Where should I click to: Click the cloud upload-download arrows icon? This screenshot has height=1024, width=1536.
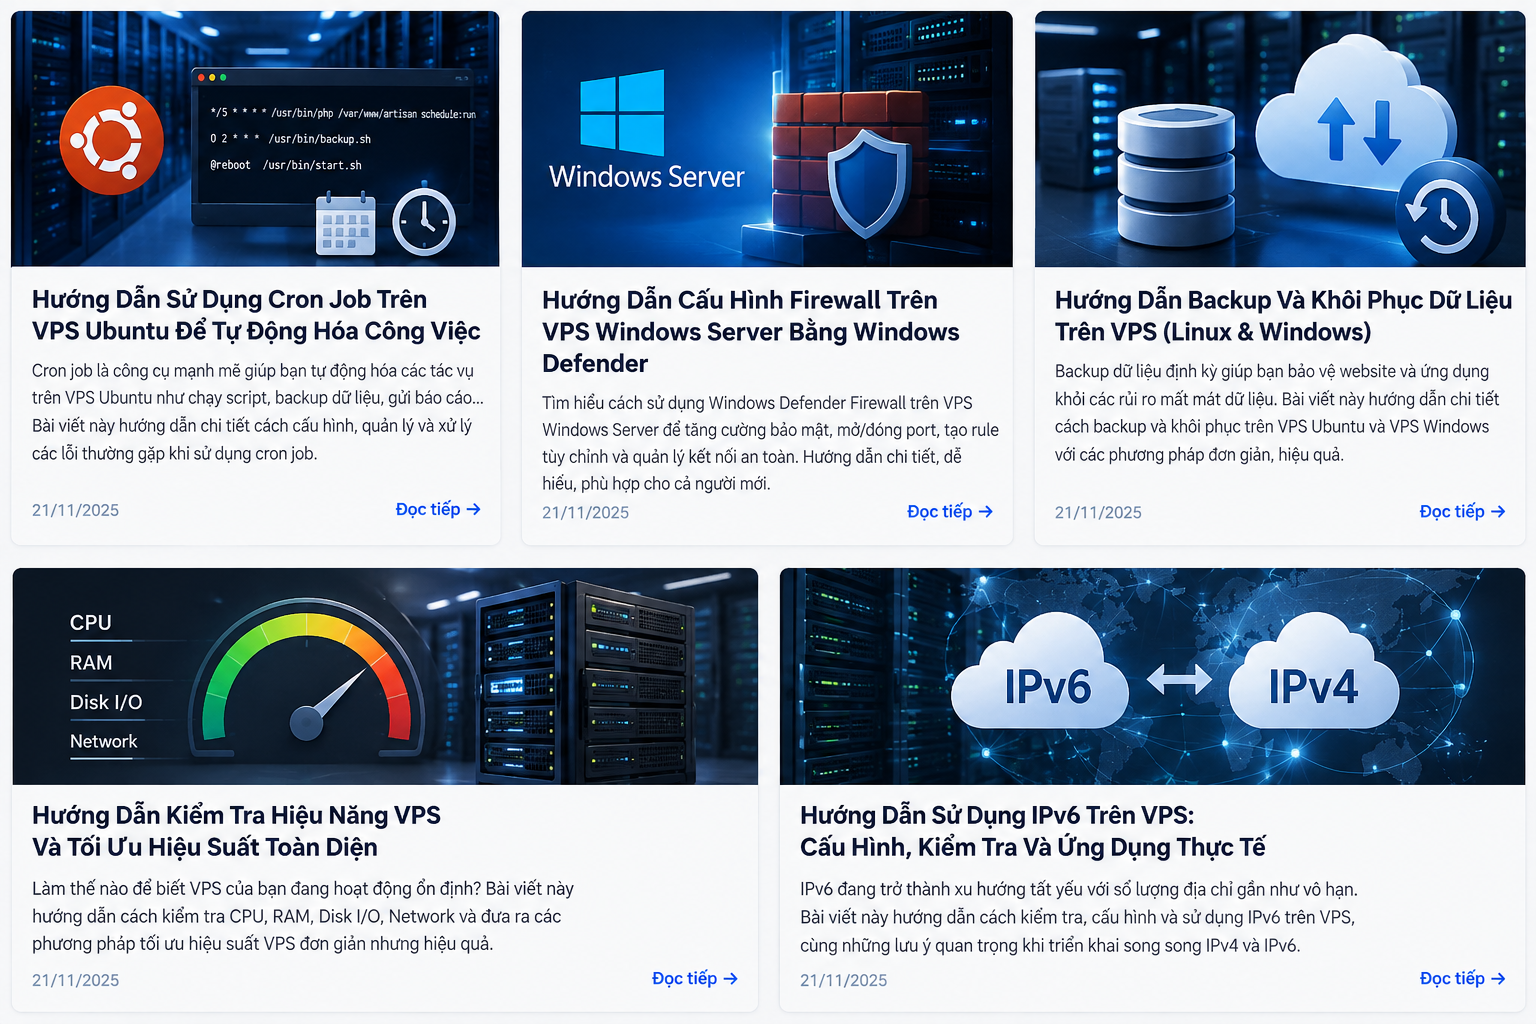point(1358,130)
